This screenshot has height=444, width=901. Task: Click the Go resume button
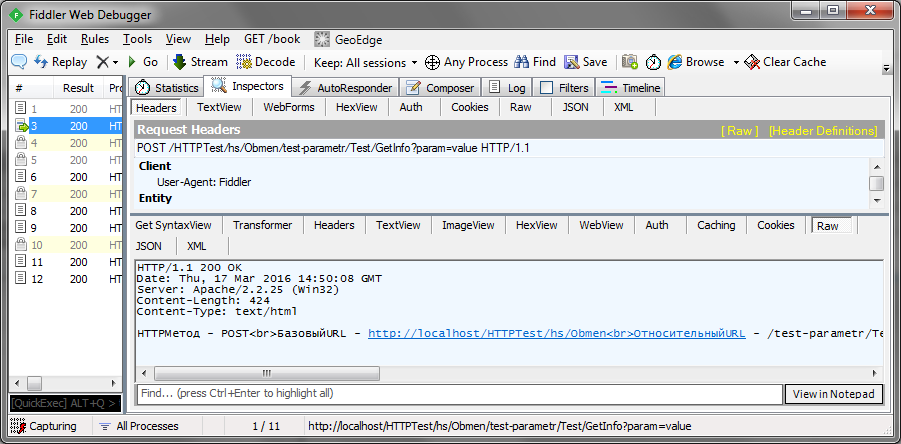pyautogui.click(x=143, y=62)
